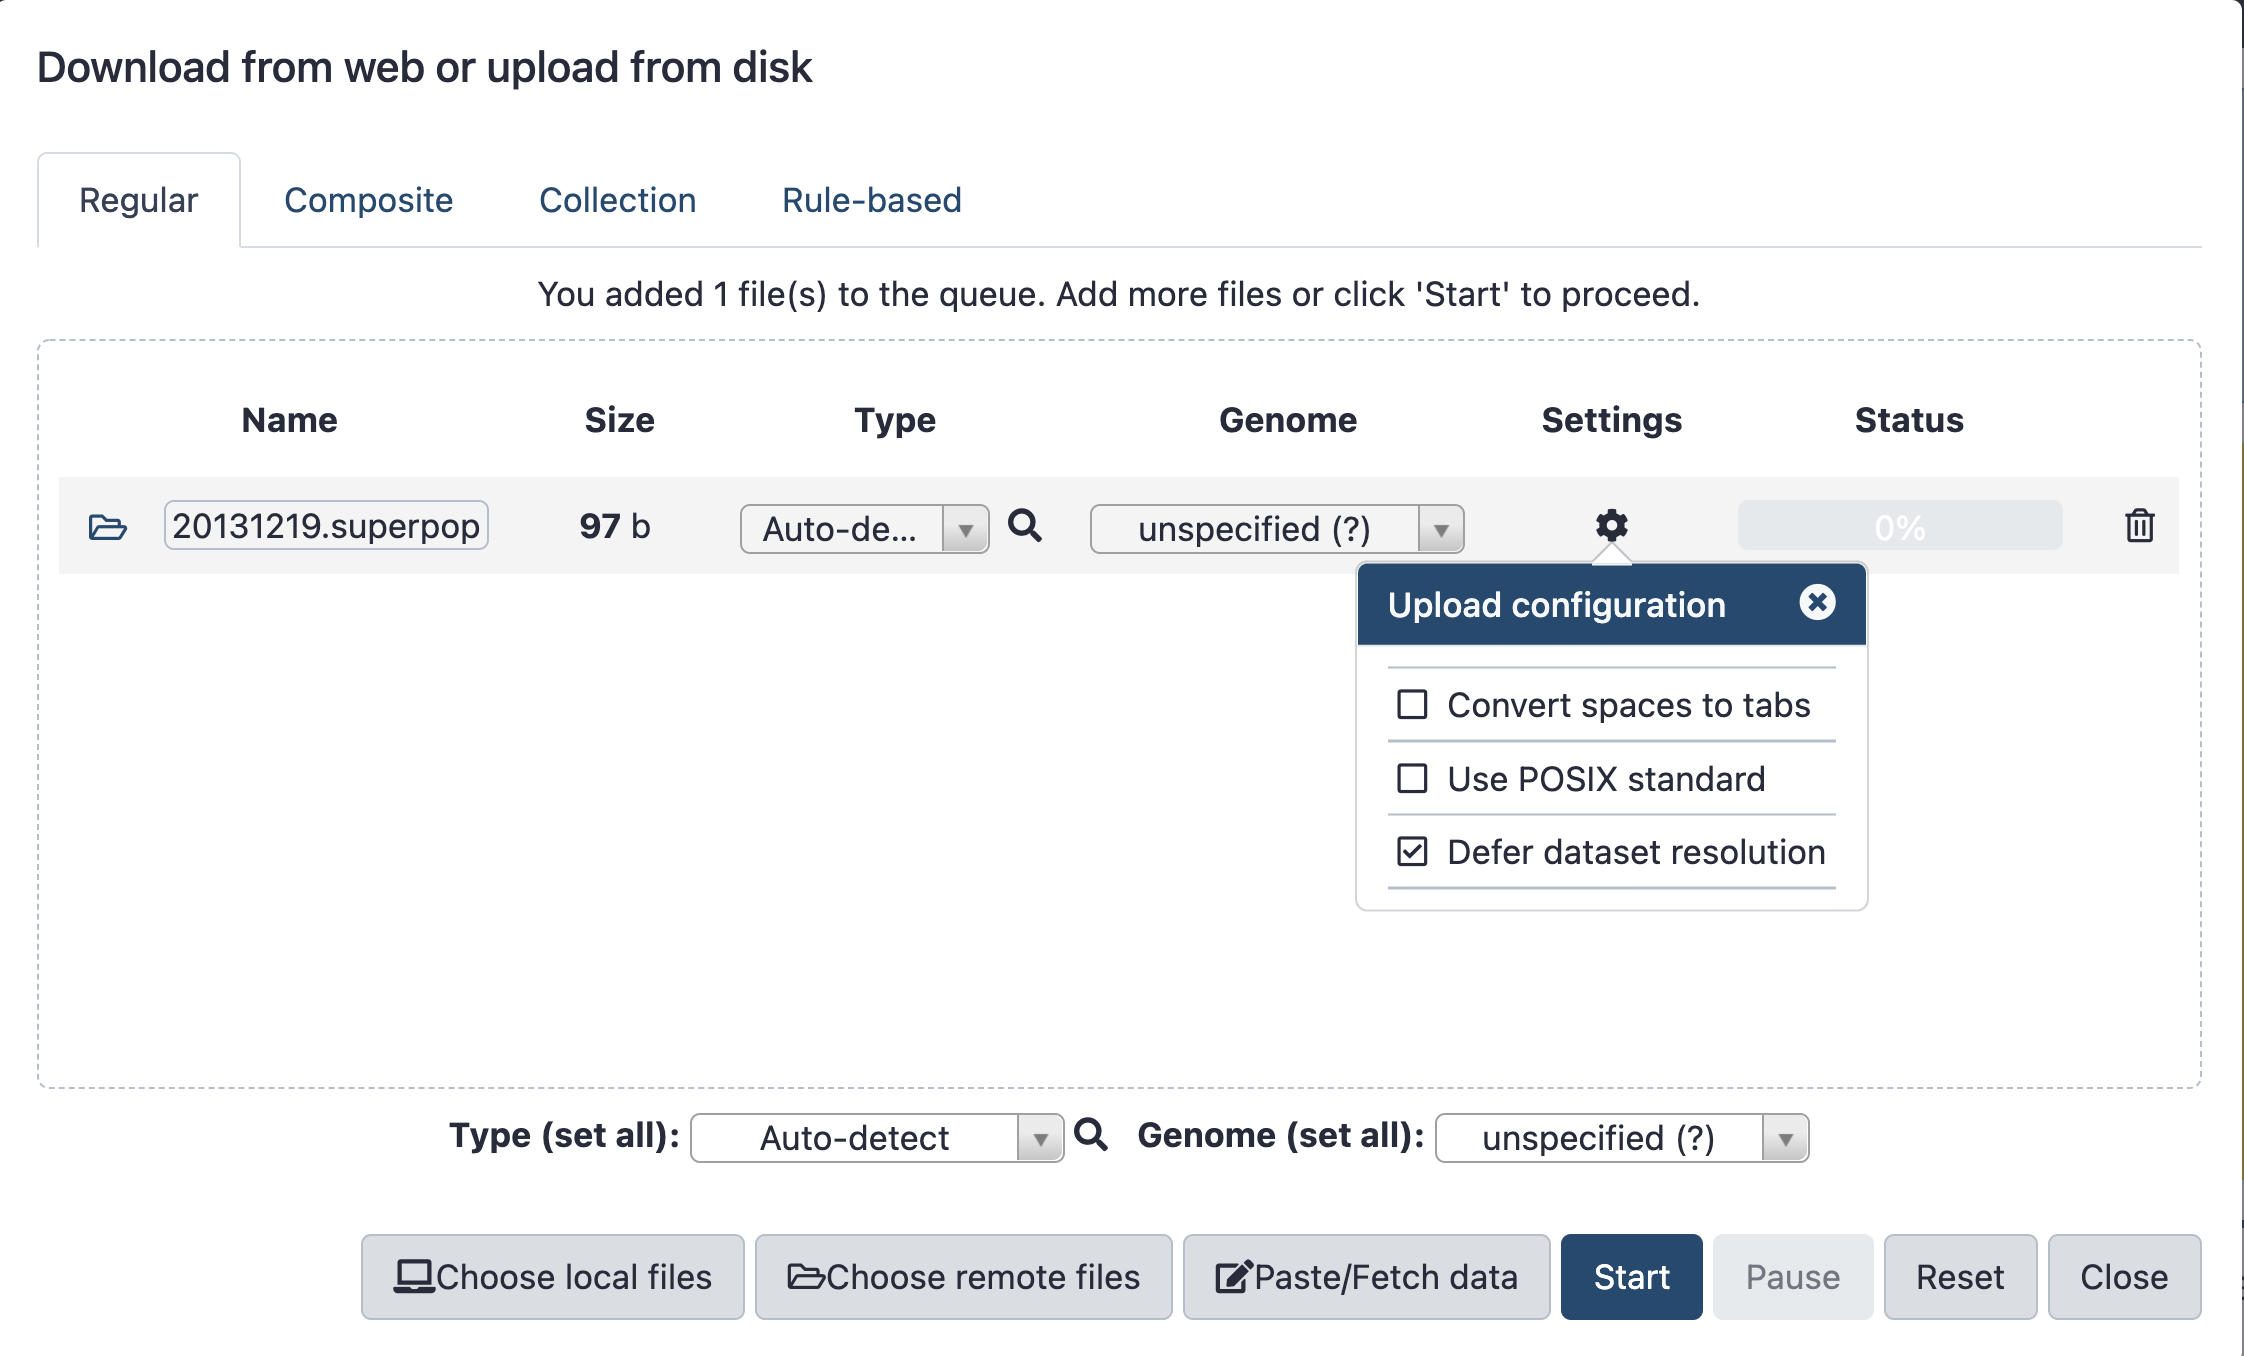The image size is (2244, 1356).
Task: Open the gear Settings icon for the file
Action: point(1611,523)
